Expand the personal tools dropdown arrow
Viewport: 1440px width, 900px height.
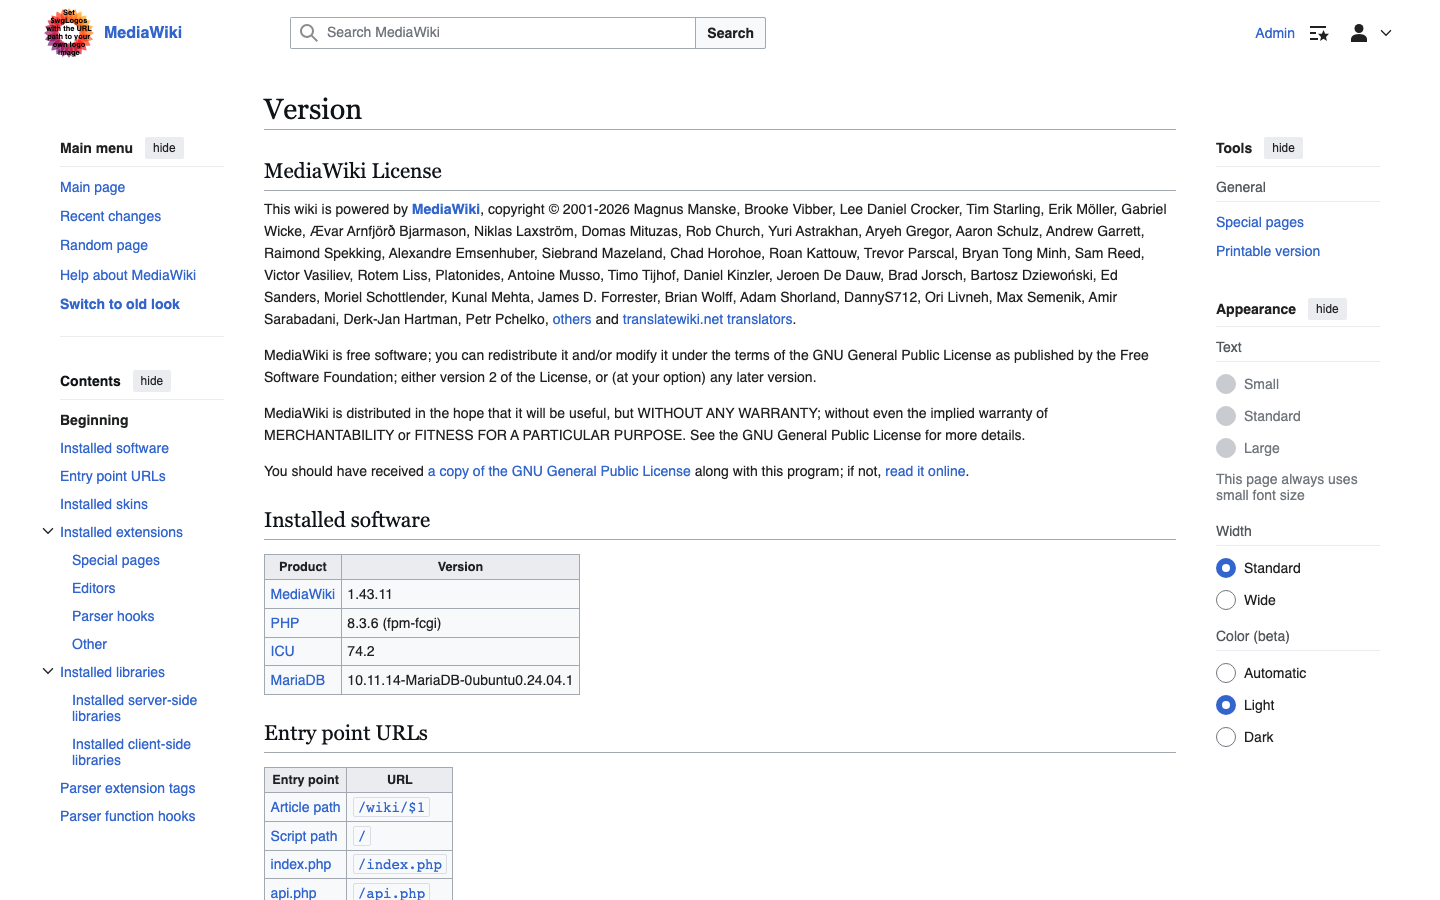1386,33
